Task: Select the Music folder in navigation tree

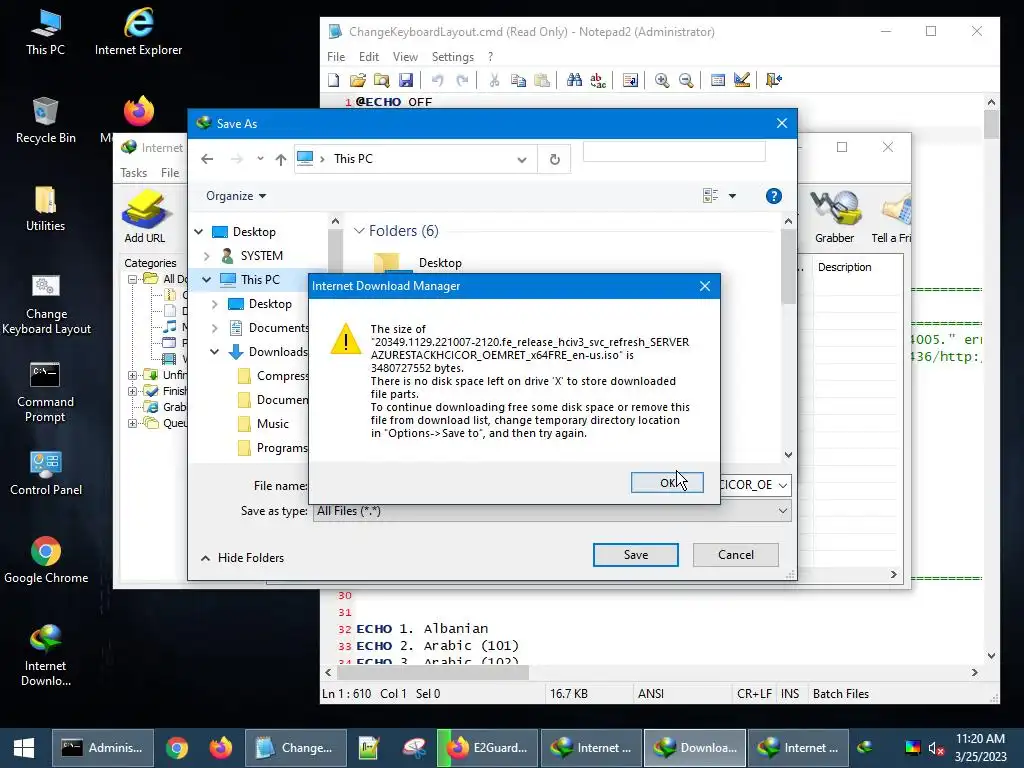Action: point(272,424)
